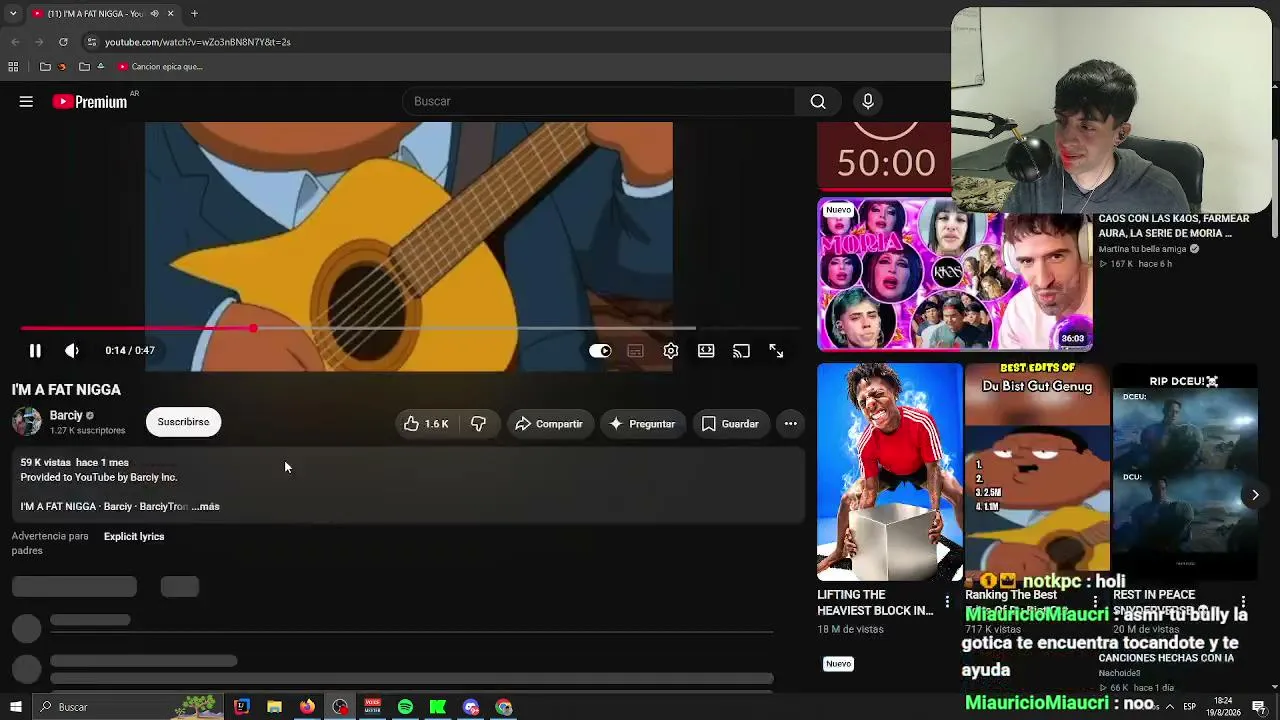
Task: Open YouTube guide hamburger menu
Action: [x=26, y=101]
